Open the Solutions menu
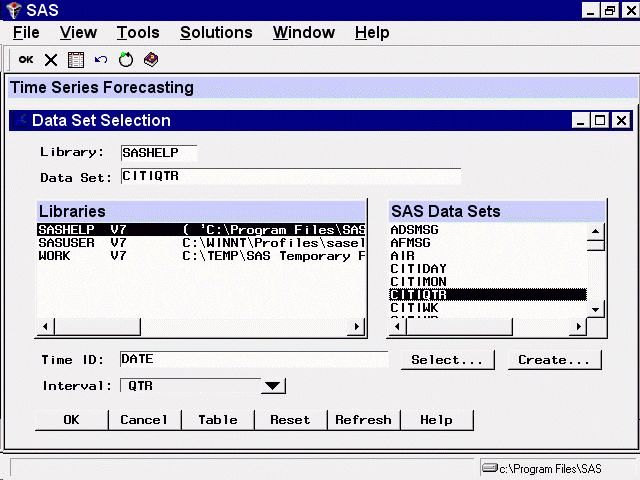The width and height of the screenshot is (640, 480). [216, 33]
